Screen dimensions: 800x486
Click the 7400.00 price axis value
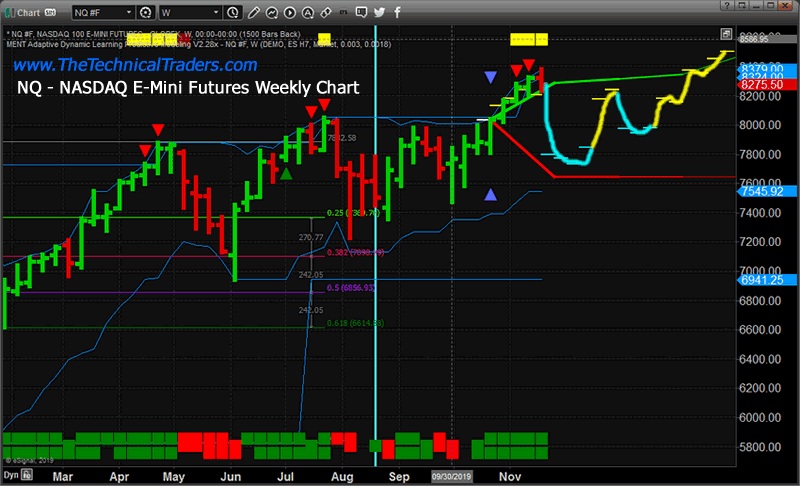(760, 213)
